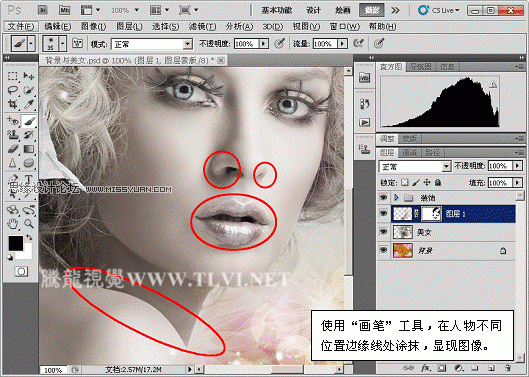Select the Gradient tool
529x377 pixels.
[x=29, y=149]
